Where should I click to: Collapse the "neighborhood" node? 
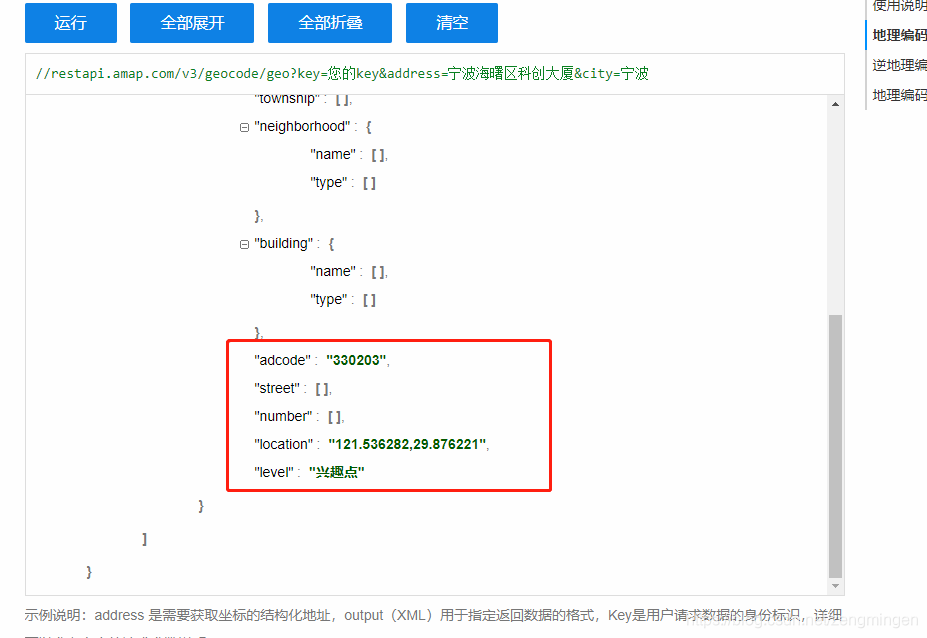click(x=244, y=127)
